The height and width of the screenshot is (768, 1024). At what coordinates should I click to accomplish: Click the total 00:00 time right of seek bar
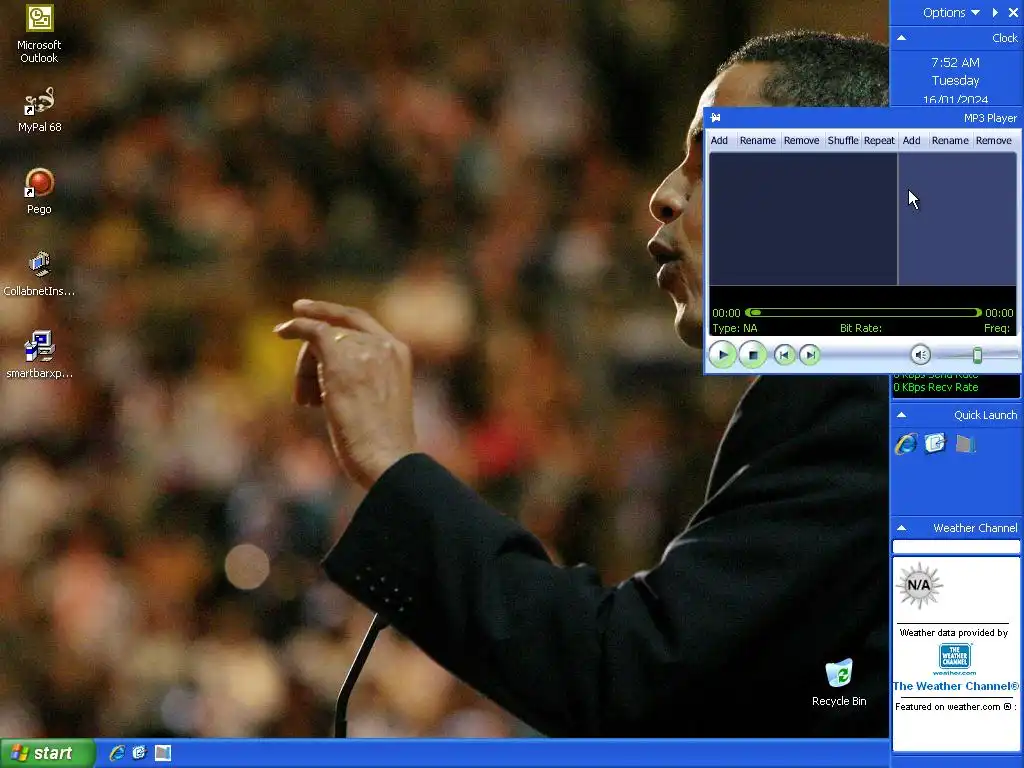click(x=999, y=313)
